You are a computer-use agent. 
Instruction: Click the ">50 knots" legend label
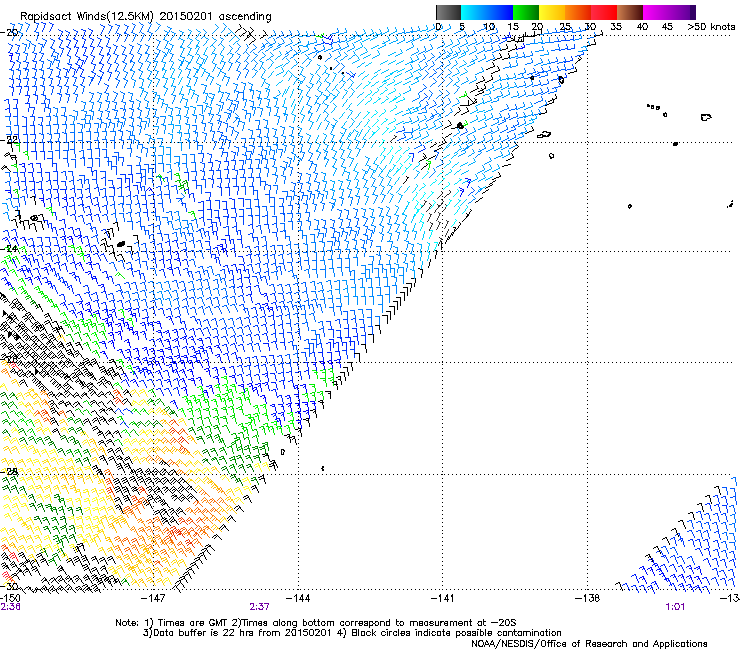[711, 27]
